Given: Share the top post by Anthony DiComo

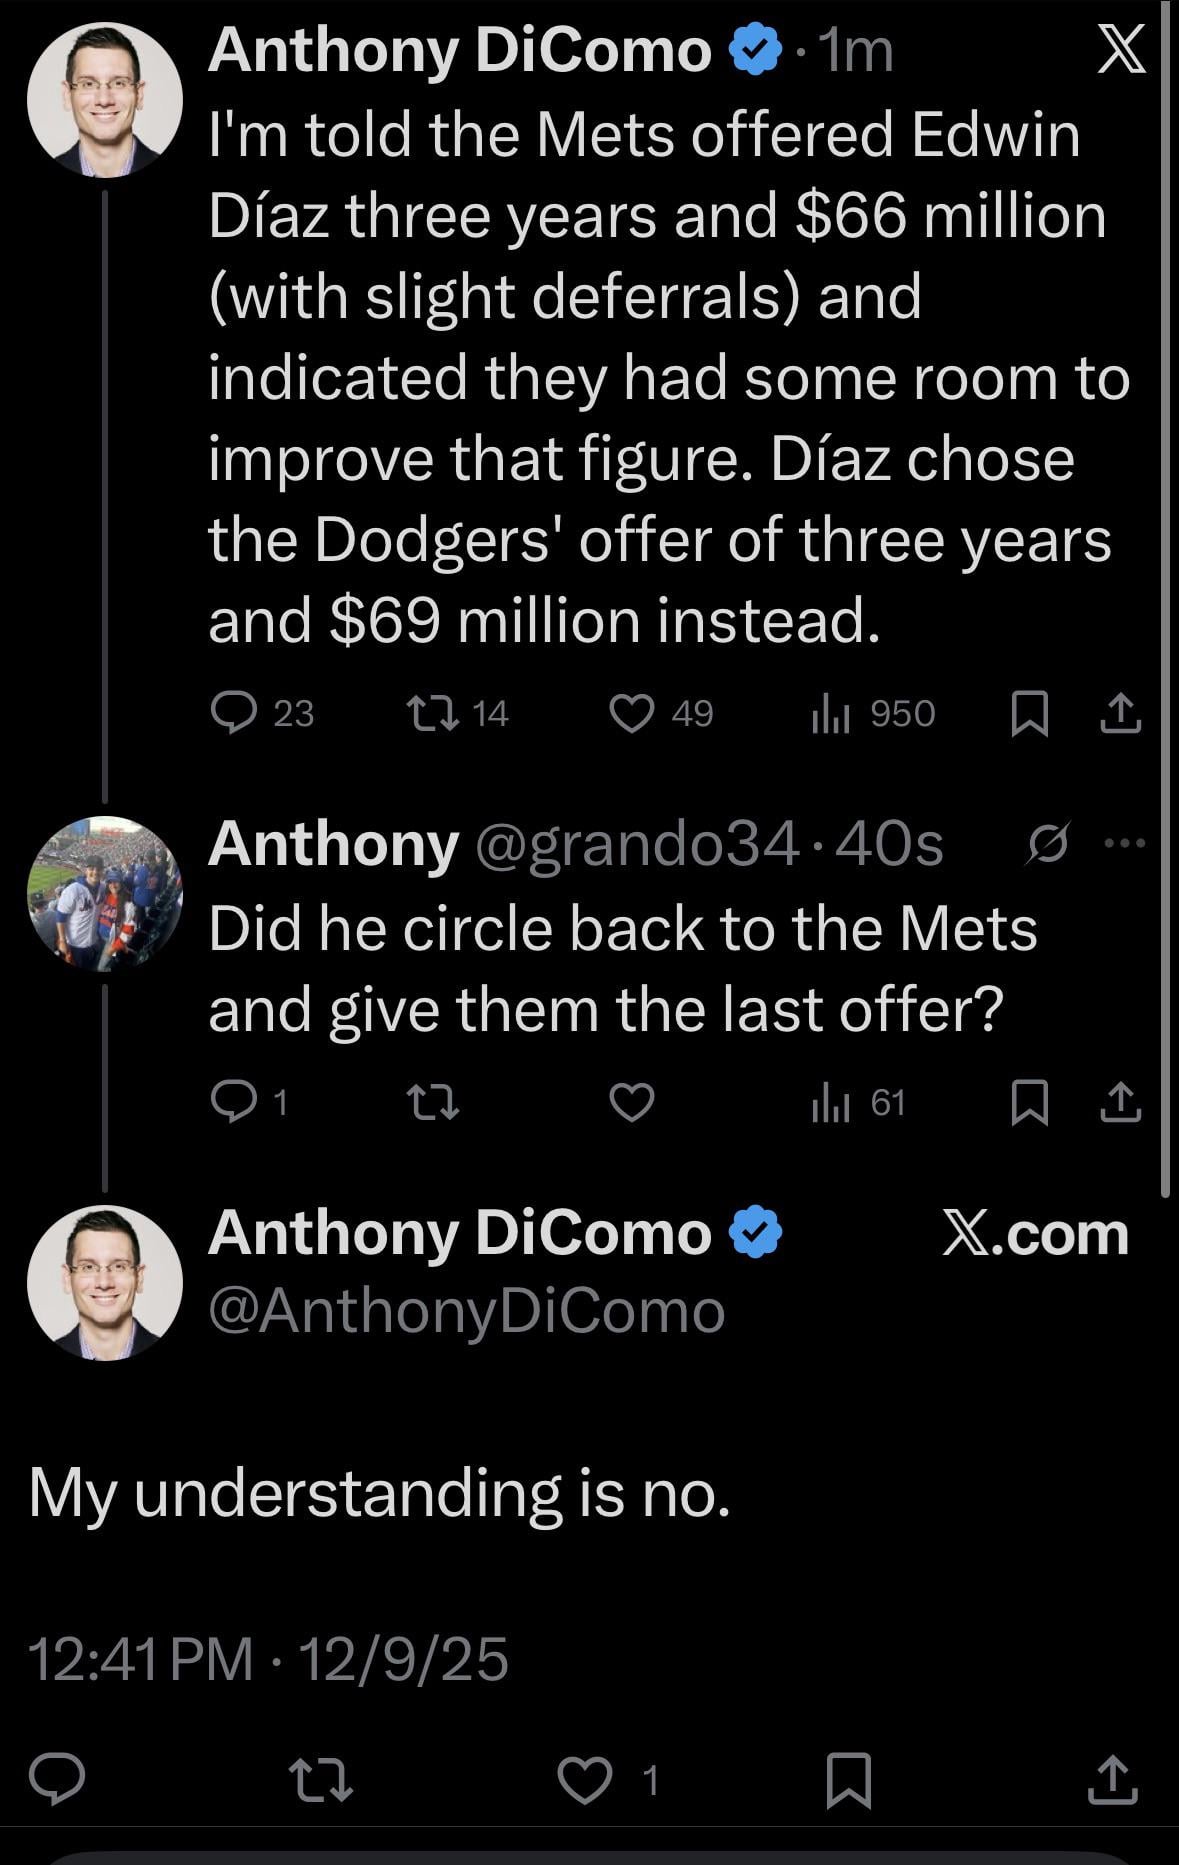Looking at the screenshot, I should coord(1120,714).
